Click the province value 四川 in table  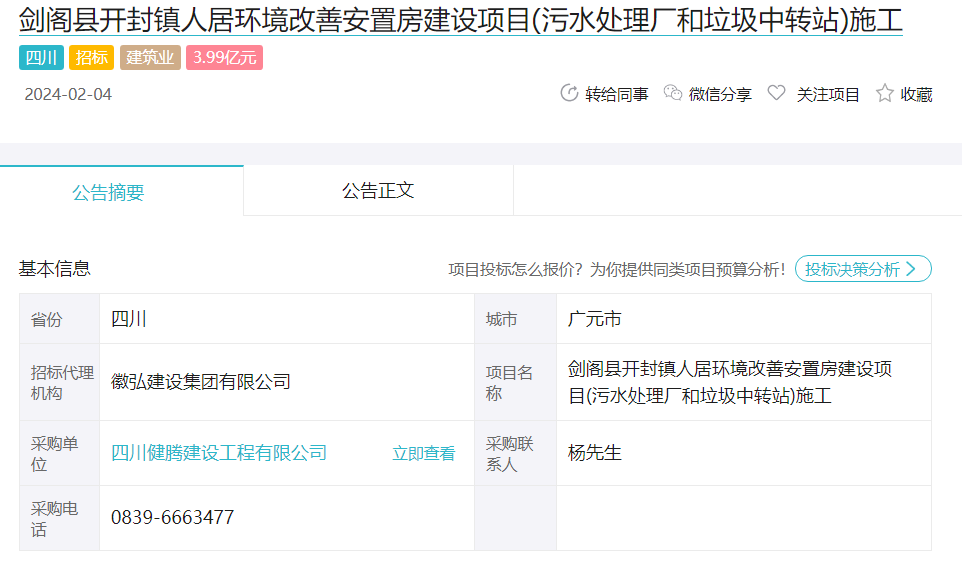[x=129, y=319]
